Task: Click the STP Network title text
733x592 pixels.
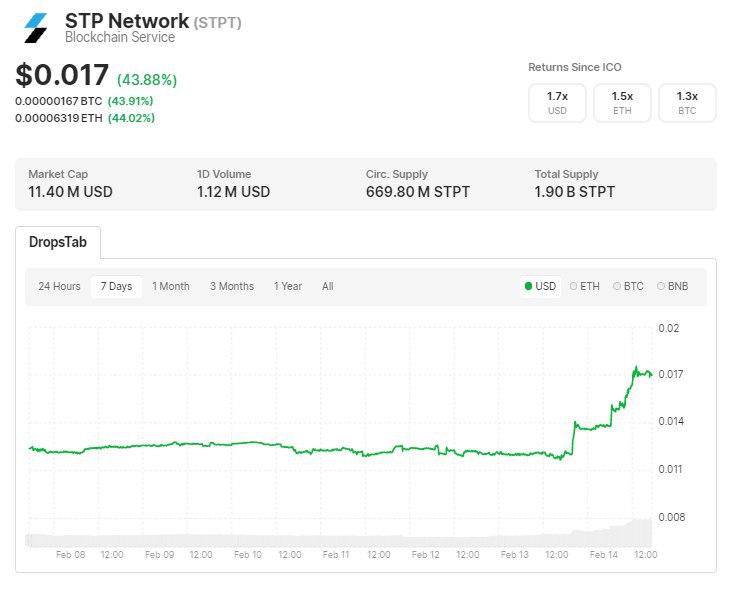Action: coord(127,21)
